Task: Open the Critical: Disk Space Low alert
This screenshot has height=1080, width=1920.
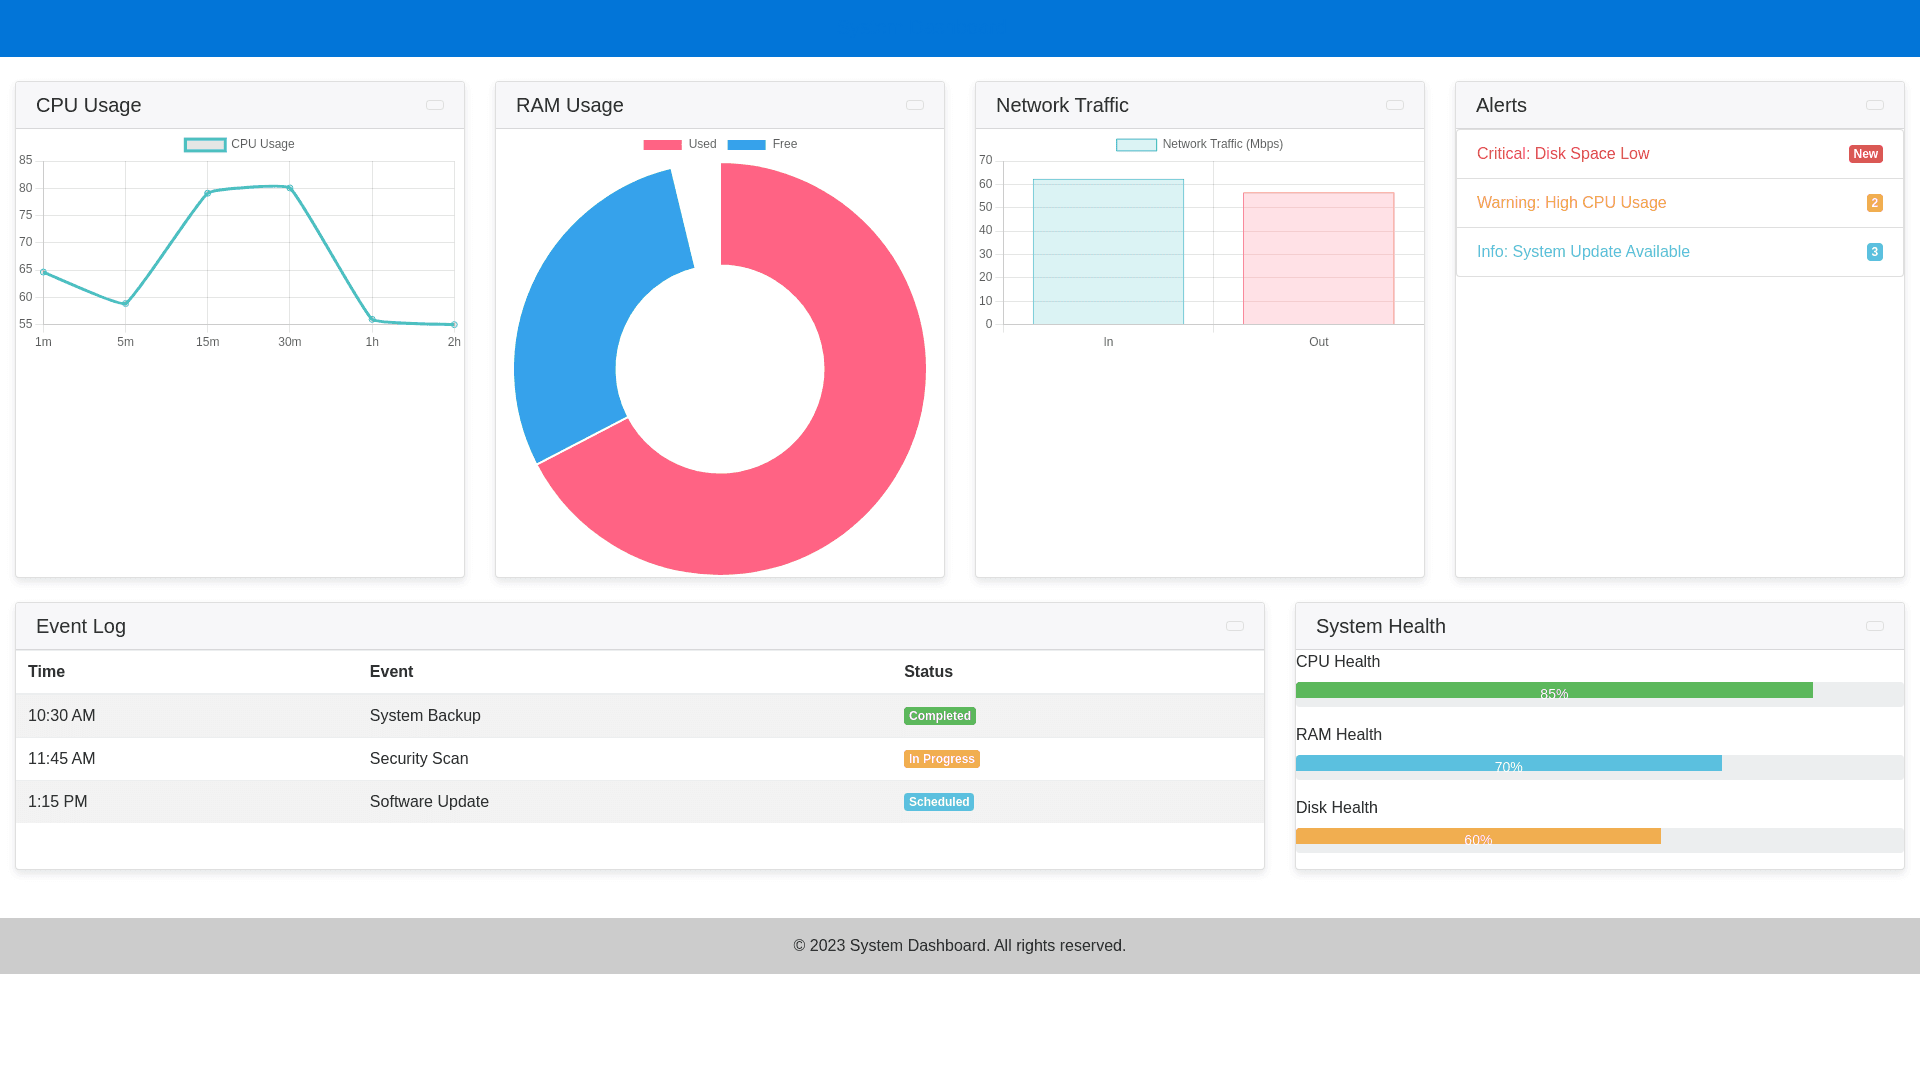Action: 1562,154
